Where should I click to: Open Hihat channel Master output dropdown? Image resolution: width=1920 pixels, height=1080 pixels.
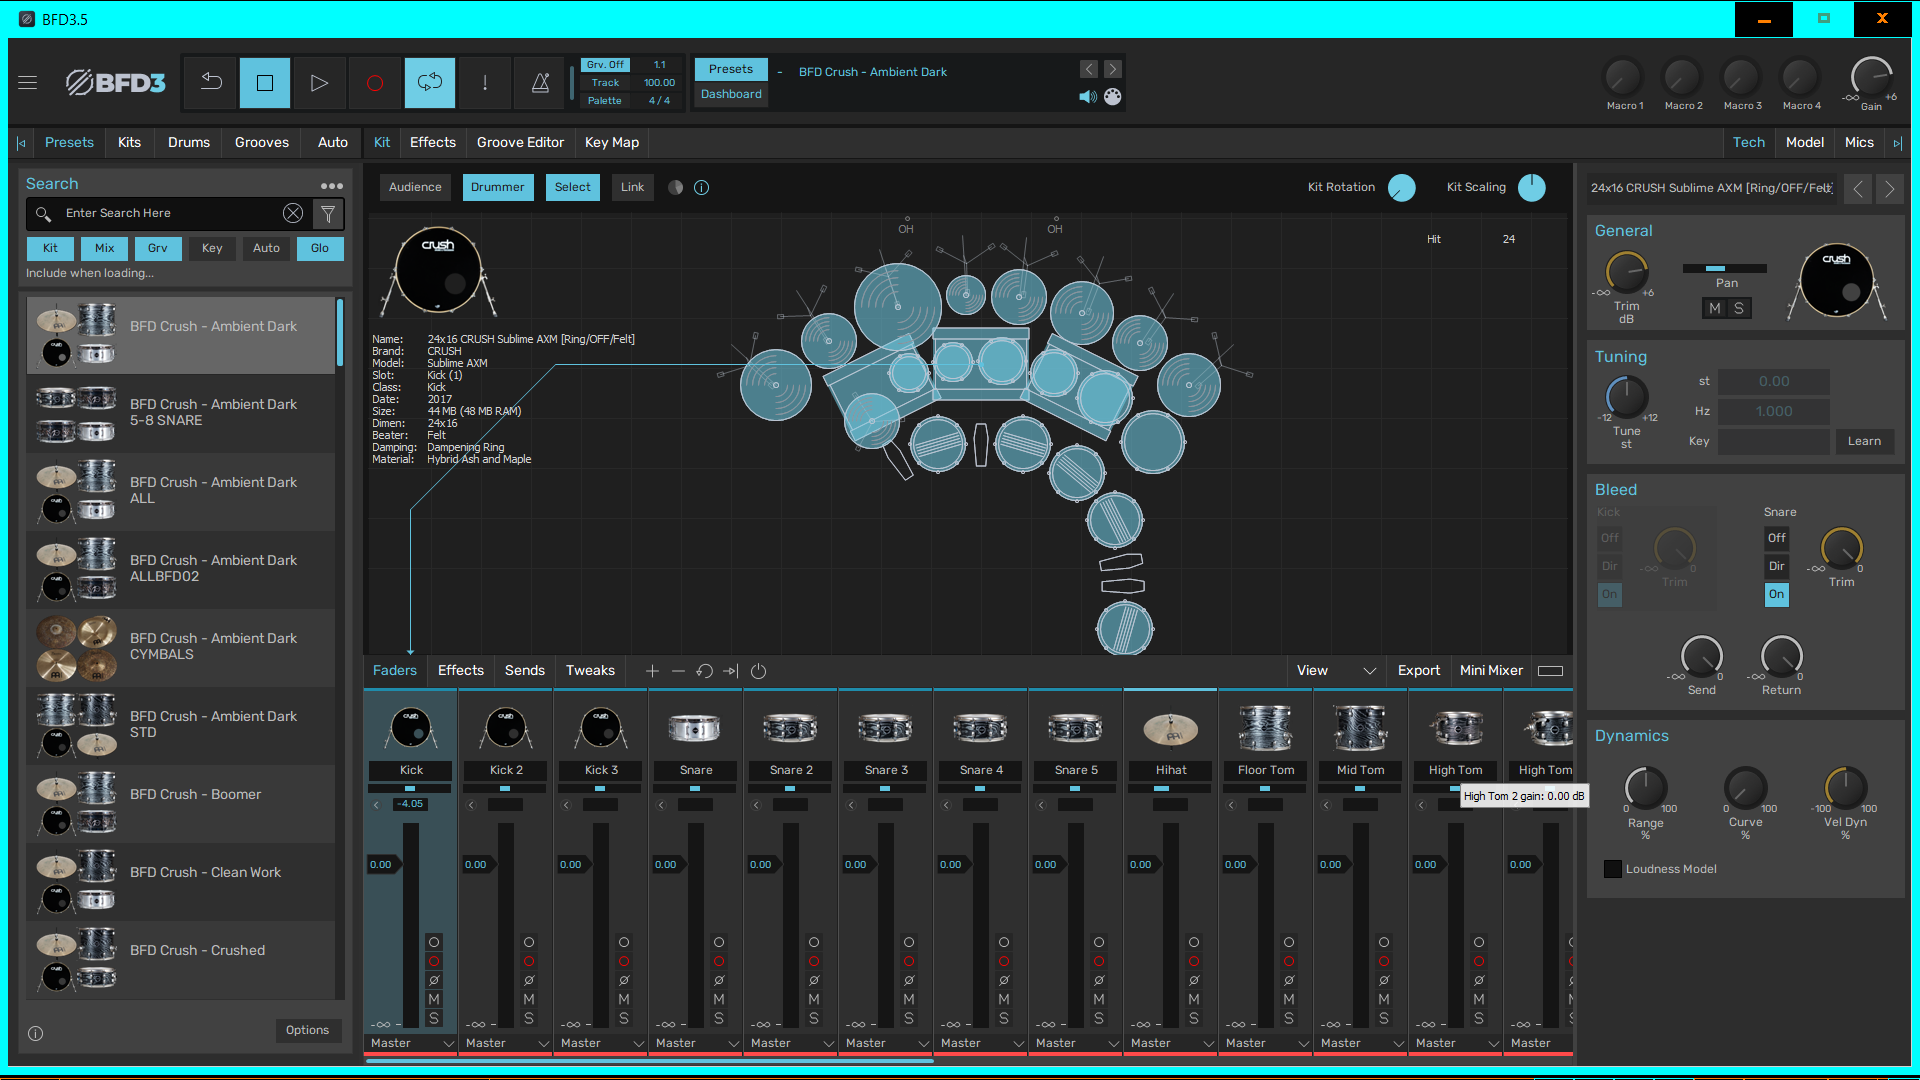(x=1171, y=1043)
